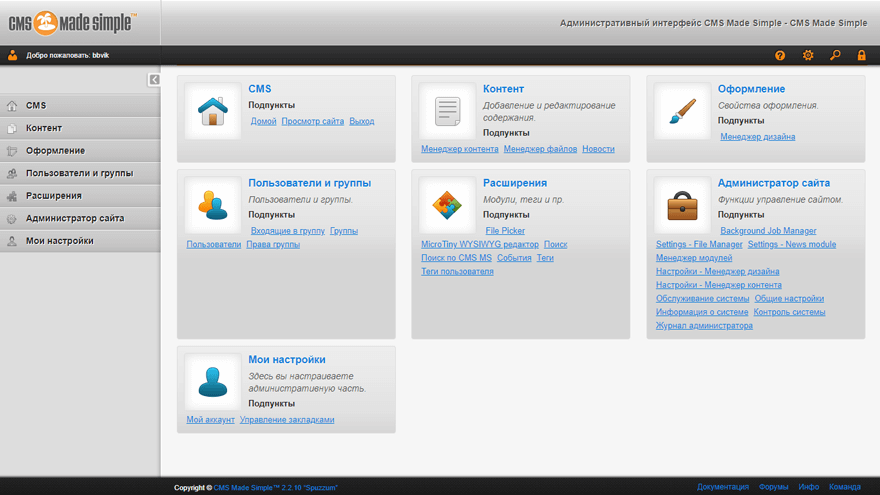Click the document icon in Контент panel
Image resolution: width=880 pixels, height=495 pixels.
[447, 111]
